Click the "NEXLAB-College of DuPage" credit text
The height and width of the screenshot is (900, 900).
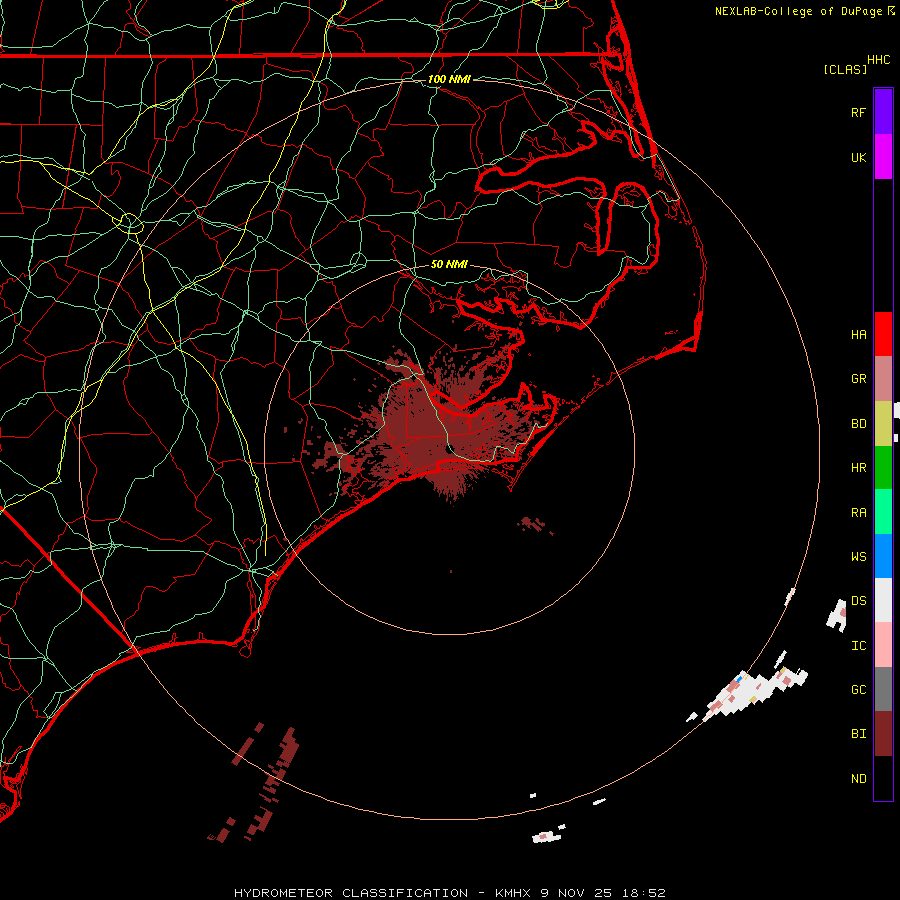click(x=798, y=11)
